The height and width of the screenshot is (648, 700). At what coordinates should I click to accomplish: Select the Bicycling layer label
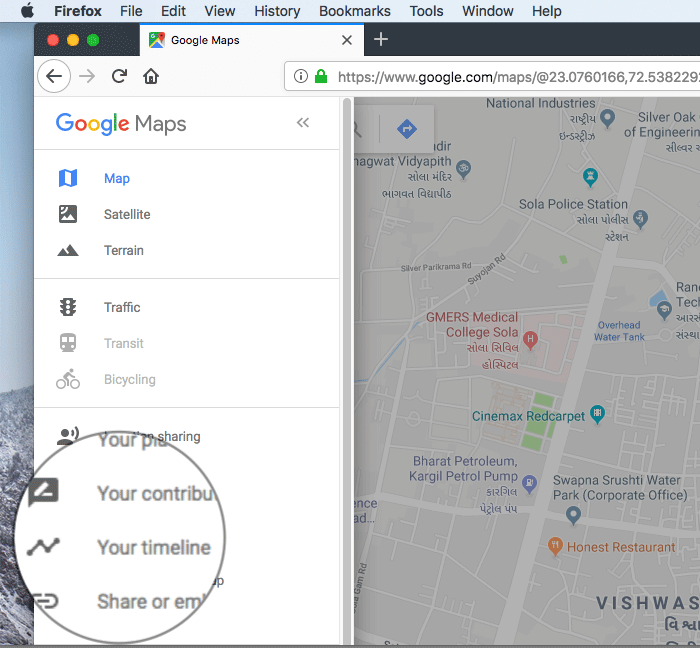coord(129,379)
